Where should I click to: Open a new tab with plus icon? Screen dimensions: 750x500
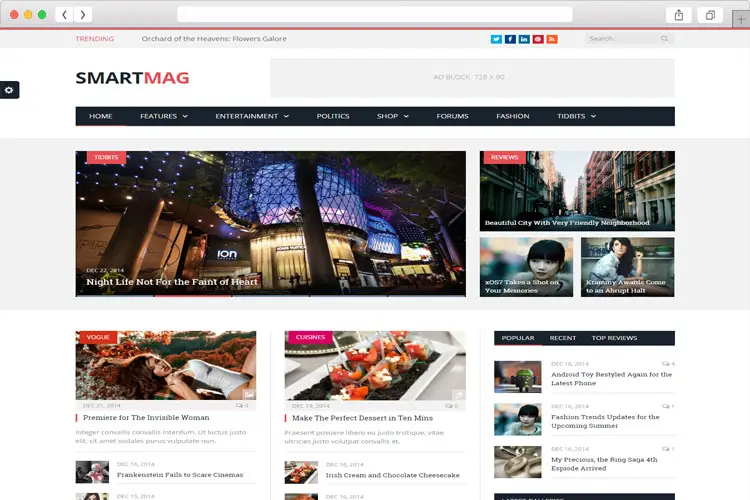point(741,20)
